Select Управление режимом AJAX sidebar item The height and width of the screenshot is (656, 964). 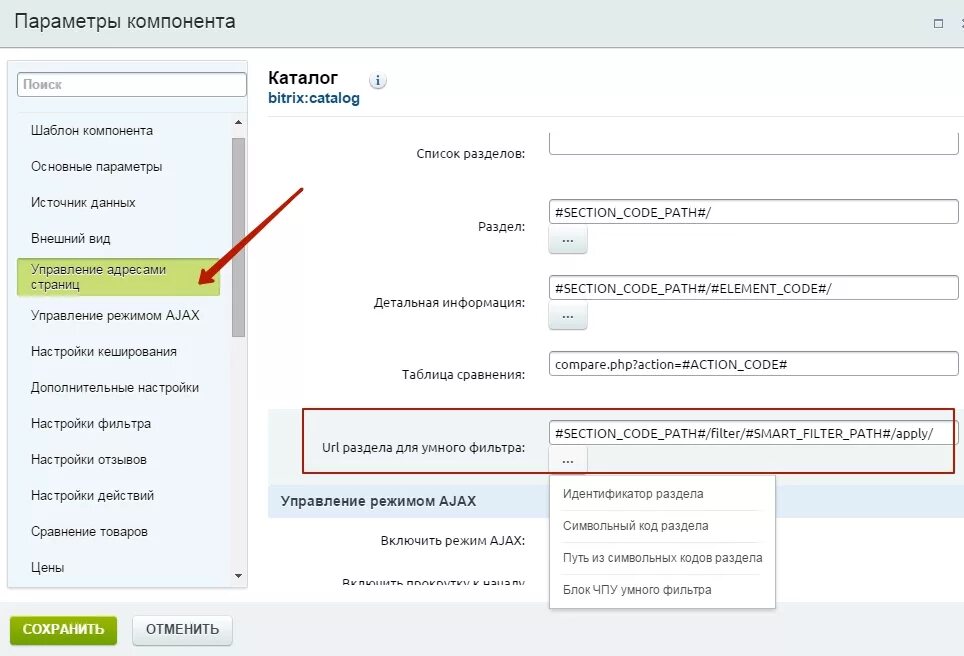(x=115, y=315)
